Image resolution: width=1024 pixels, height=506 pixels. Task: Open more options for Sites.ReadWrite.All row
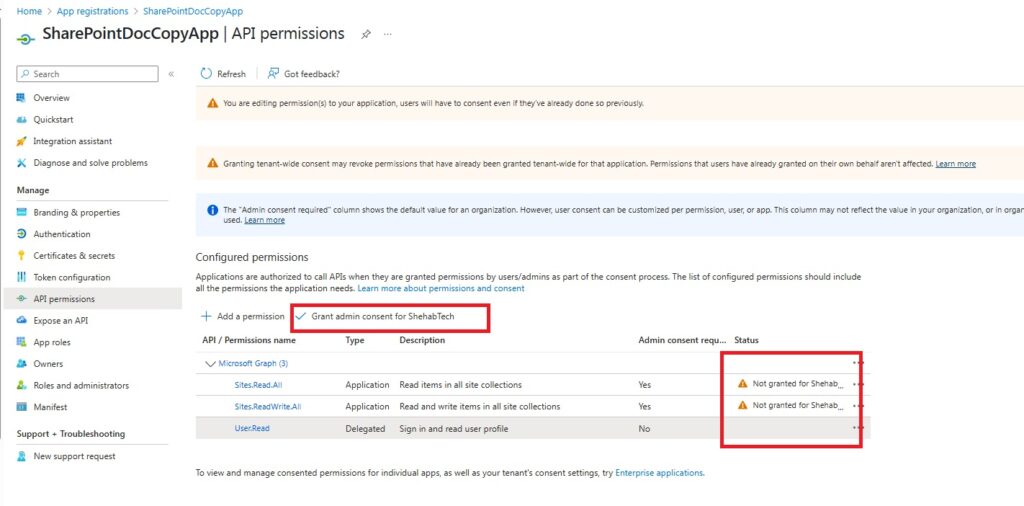pyautogui.click(x=858, y=406)
